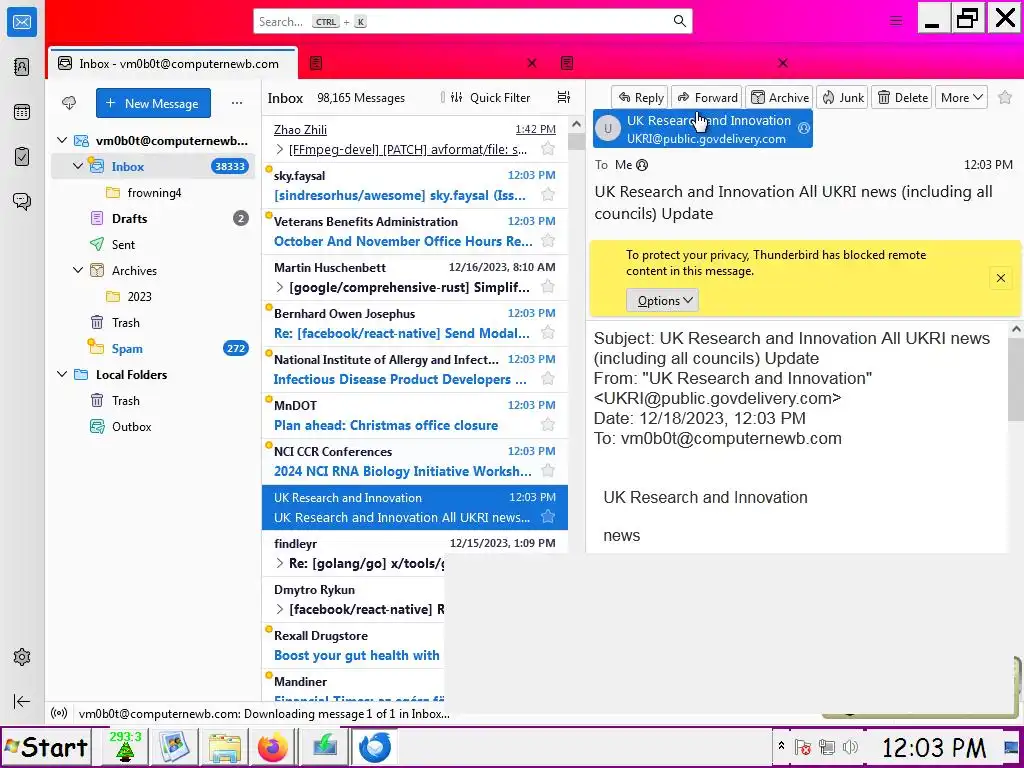Screen dimensions: 1024x768
Task: Open the Windows Start button
Action: point(46,747)
